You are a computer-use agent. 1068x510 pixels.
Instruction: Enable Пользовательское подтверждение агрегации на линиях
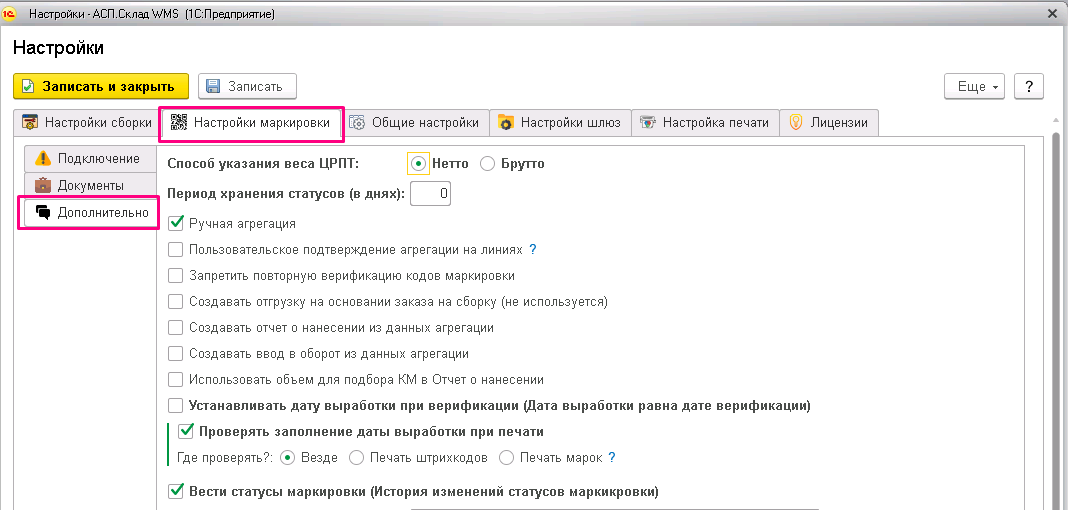pos(176,249)
